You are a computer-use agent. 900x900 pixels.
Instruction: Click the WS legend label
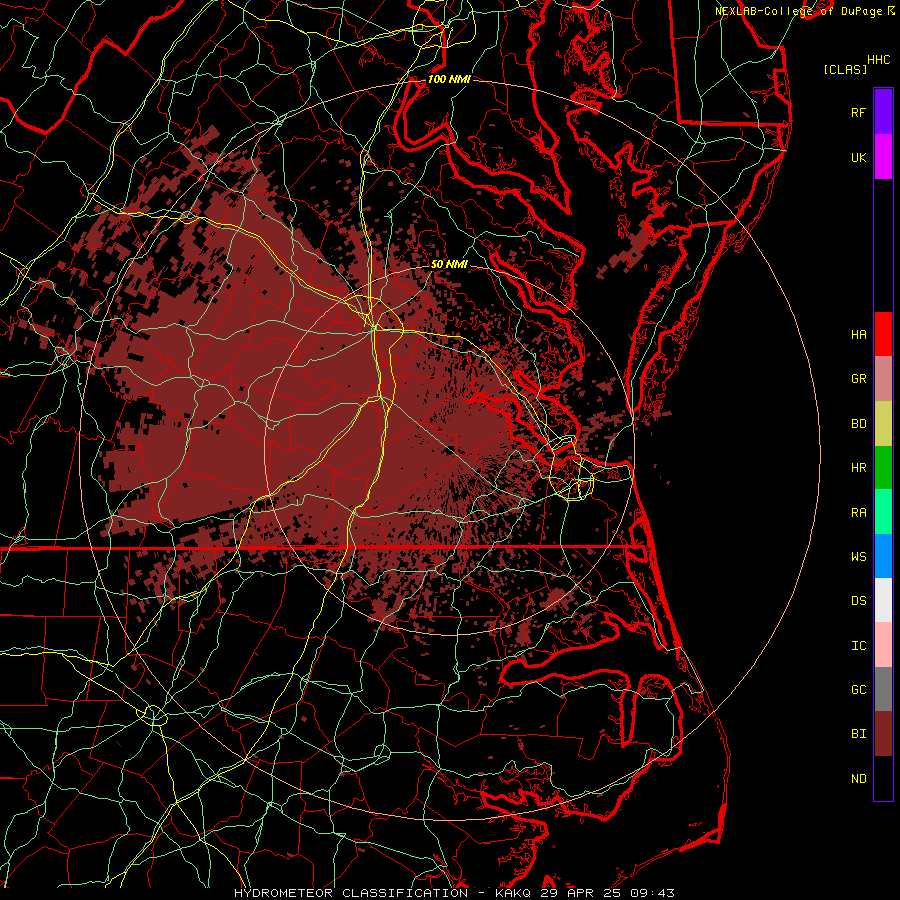pyautogui.click(x=858, y=557)
